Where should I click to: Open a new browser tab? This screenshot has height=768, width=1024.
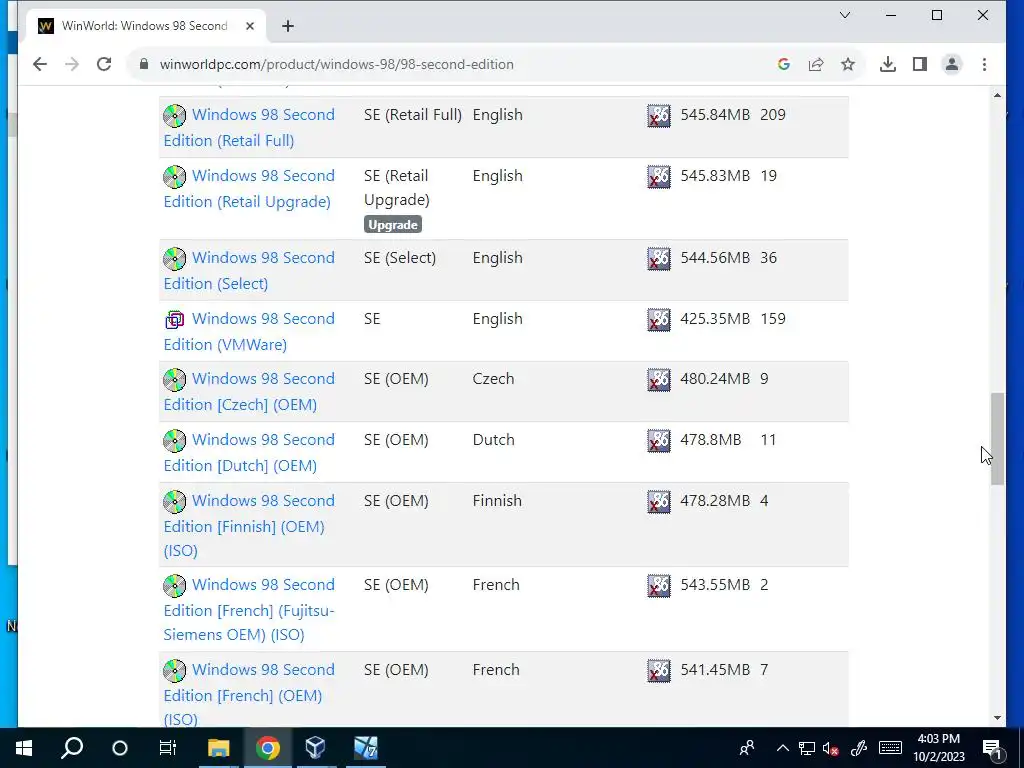[288, 26]
